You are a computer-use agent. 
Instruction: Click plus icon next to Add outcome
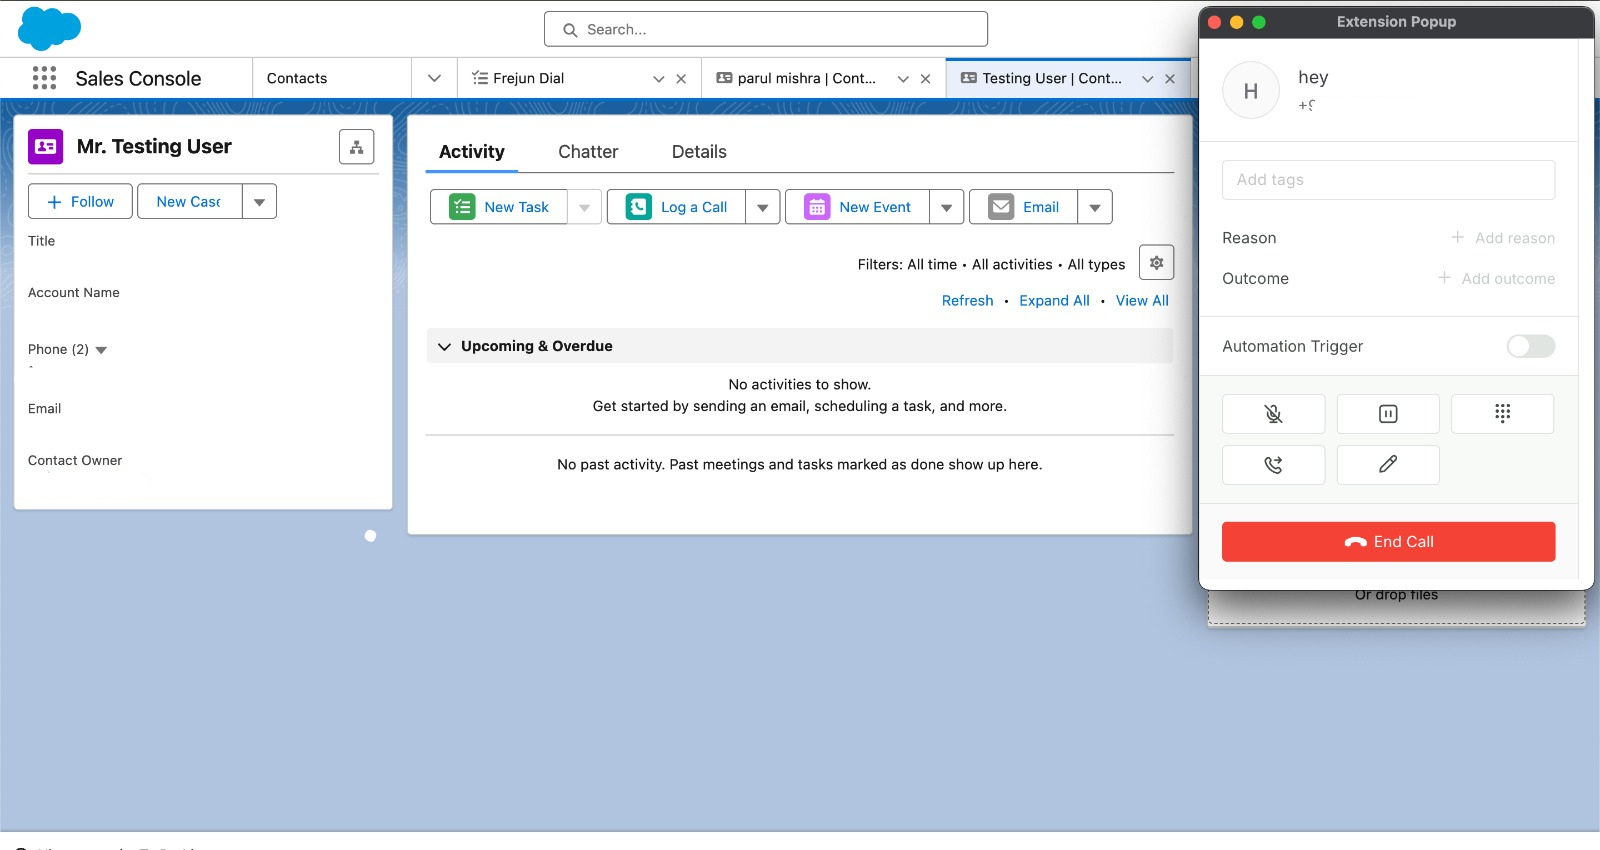point(1444,277)
